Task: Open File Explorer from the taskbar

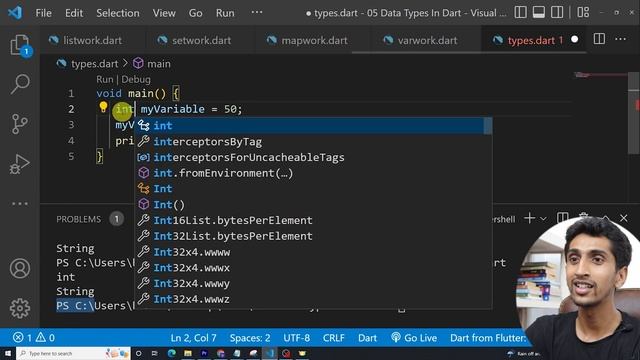Action: (188, 353)
